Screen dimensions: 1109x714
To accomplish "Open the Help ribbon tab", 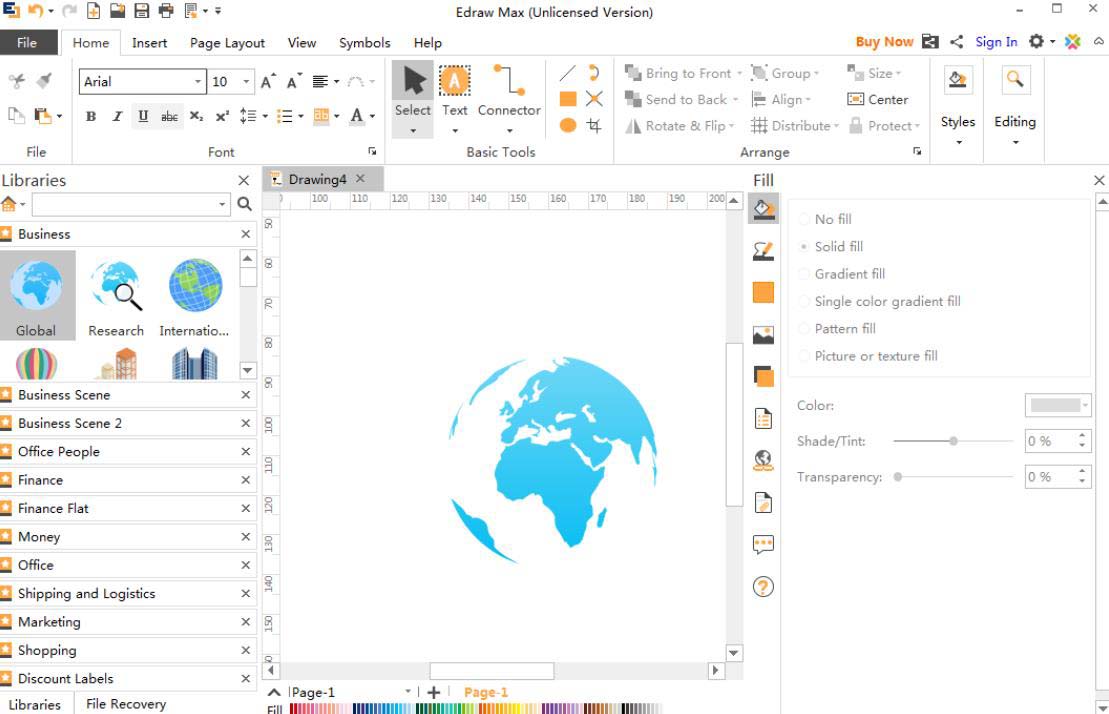I will [427, 42].
